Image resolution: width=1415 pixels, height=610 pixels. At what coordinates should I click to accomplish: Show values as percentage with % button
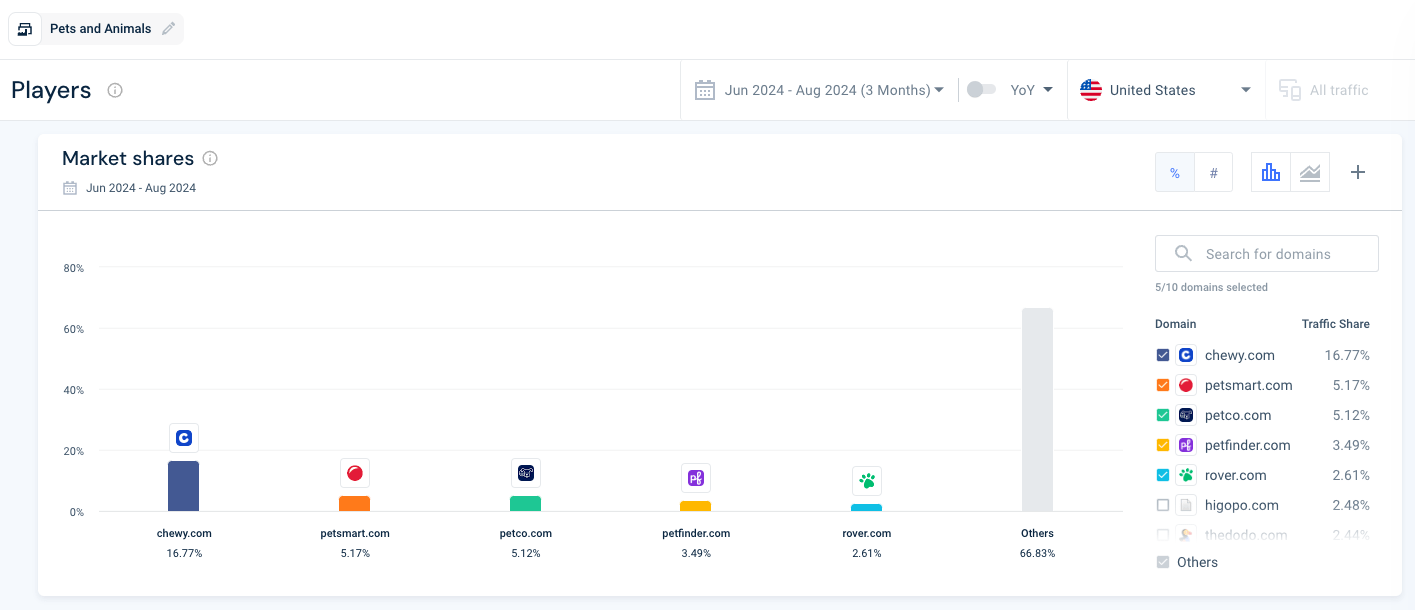coord(1175,172)
